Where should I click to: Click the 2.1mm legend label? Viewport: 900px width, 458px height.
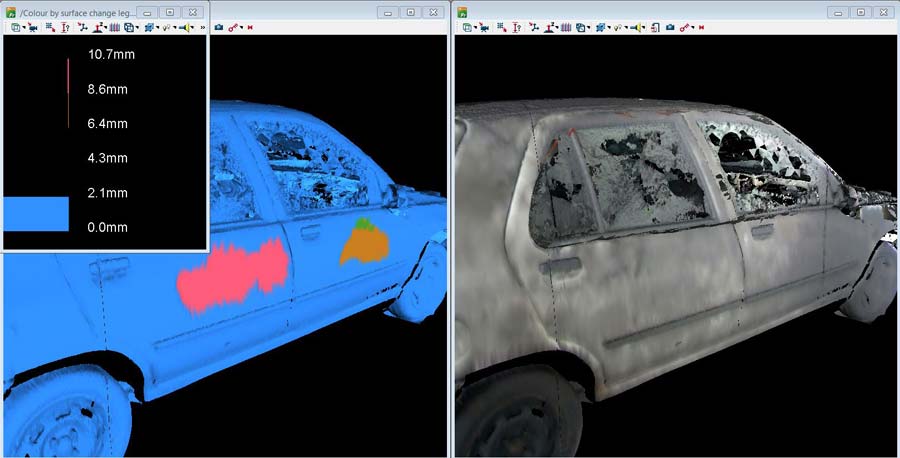[107, 193]
